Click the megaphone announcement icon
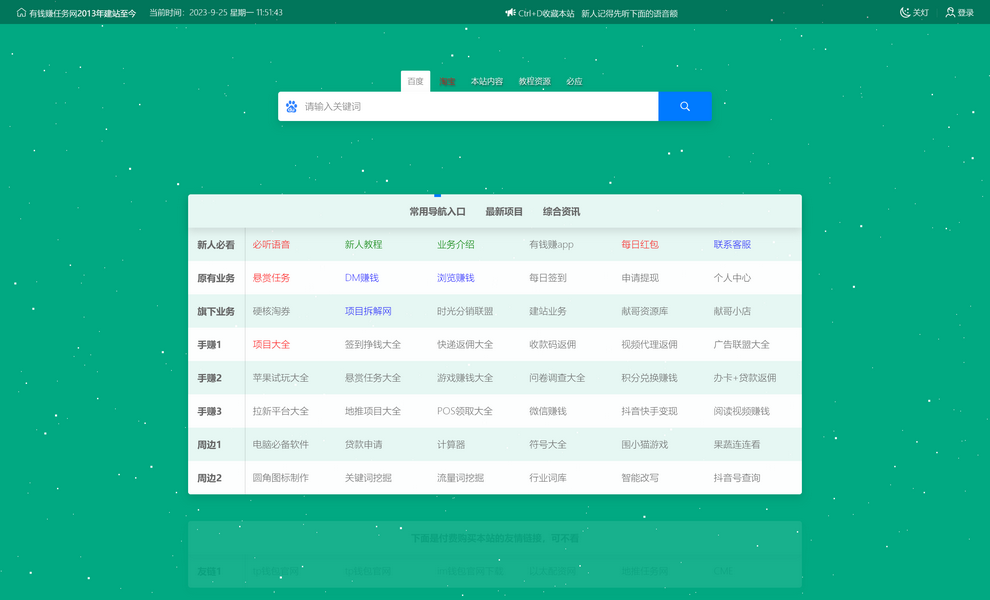Viewport: 990px width, 600px height. pyautogui.click(x=510, y=13)
